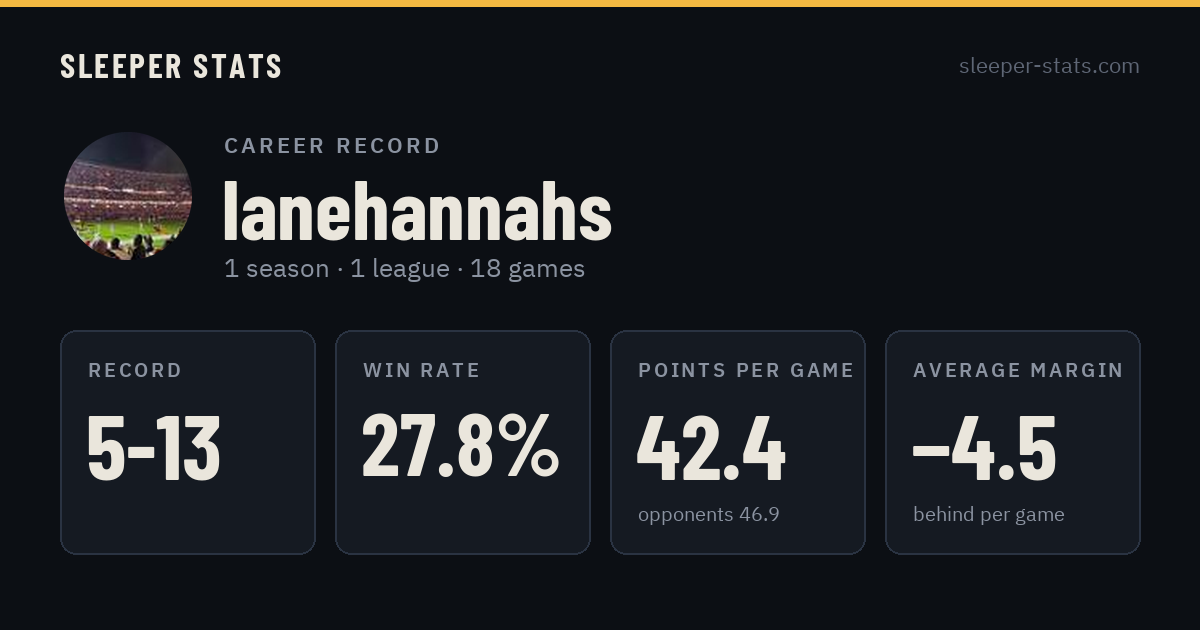This screenshot has height=630, width=1200.
Task: Click the AVERAGE MARGIN label
Action: coord(1018,370)
